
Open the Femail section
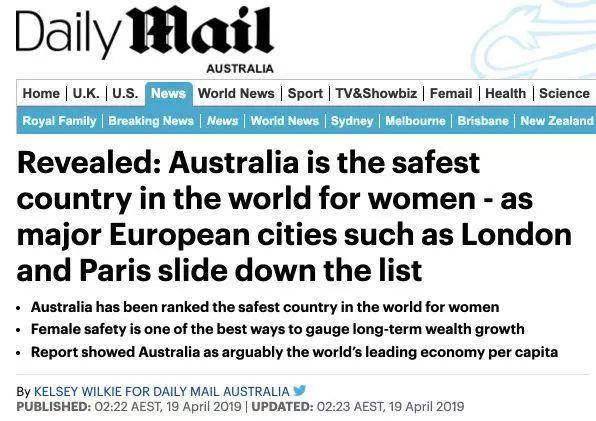pyautogui.click(x=451, y=93)
